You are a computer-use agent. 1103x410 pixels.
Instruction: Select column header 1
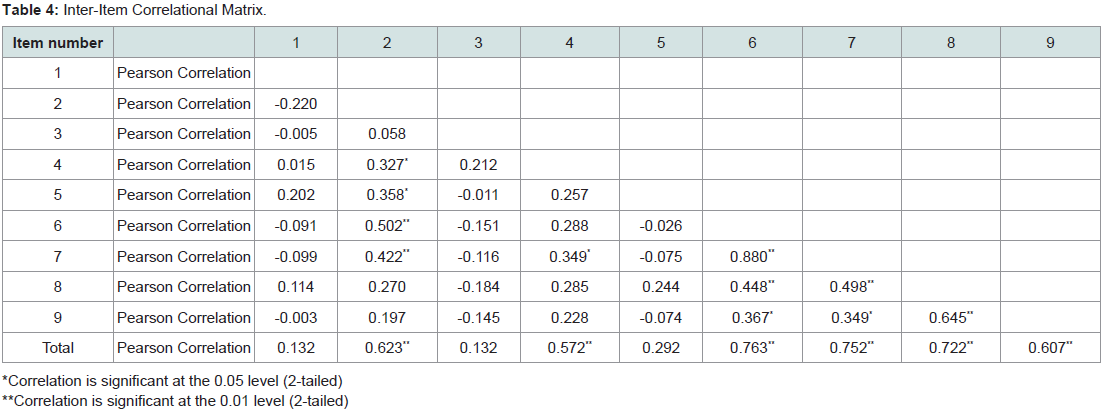(296, 43)
